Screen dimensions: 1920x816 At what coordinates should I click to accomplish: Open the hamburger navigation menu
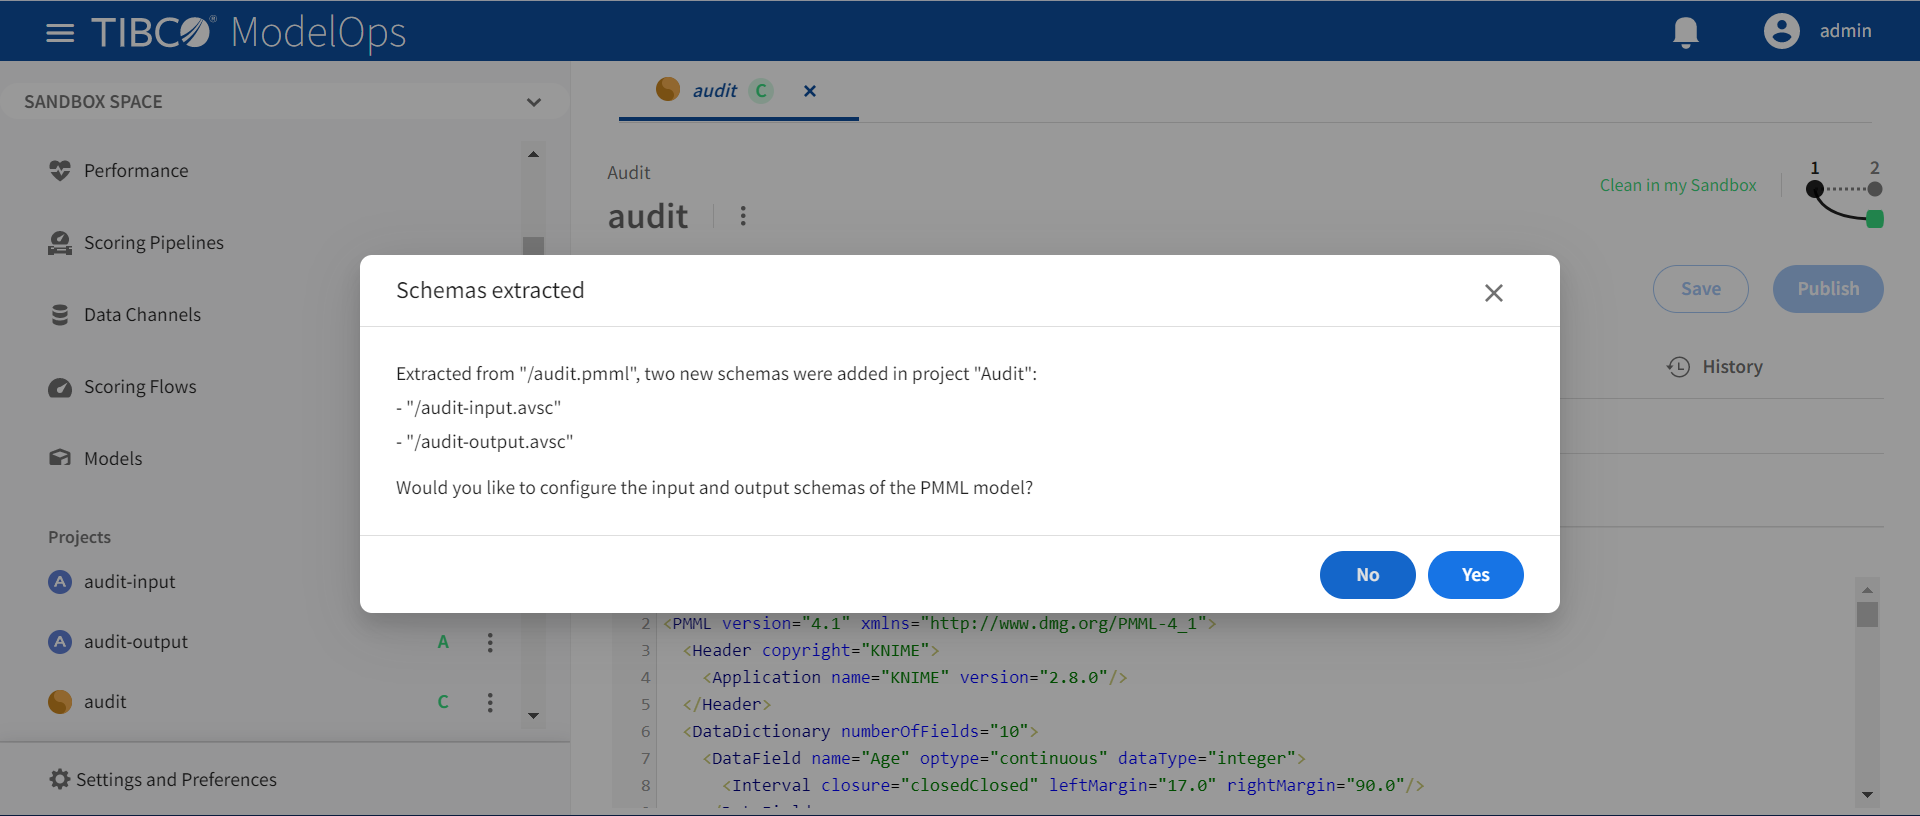pos(60,33)
